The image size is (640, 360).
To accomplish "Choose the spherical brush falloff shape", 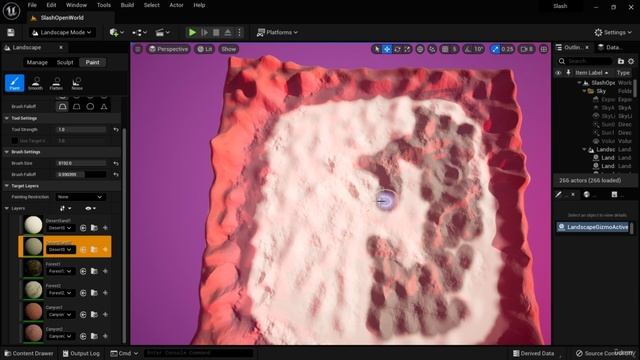I will [x=90, y=107].
